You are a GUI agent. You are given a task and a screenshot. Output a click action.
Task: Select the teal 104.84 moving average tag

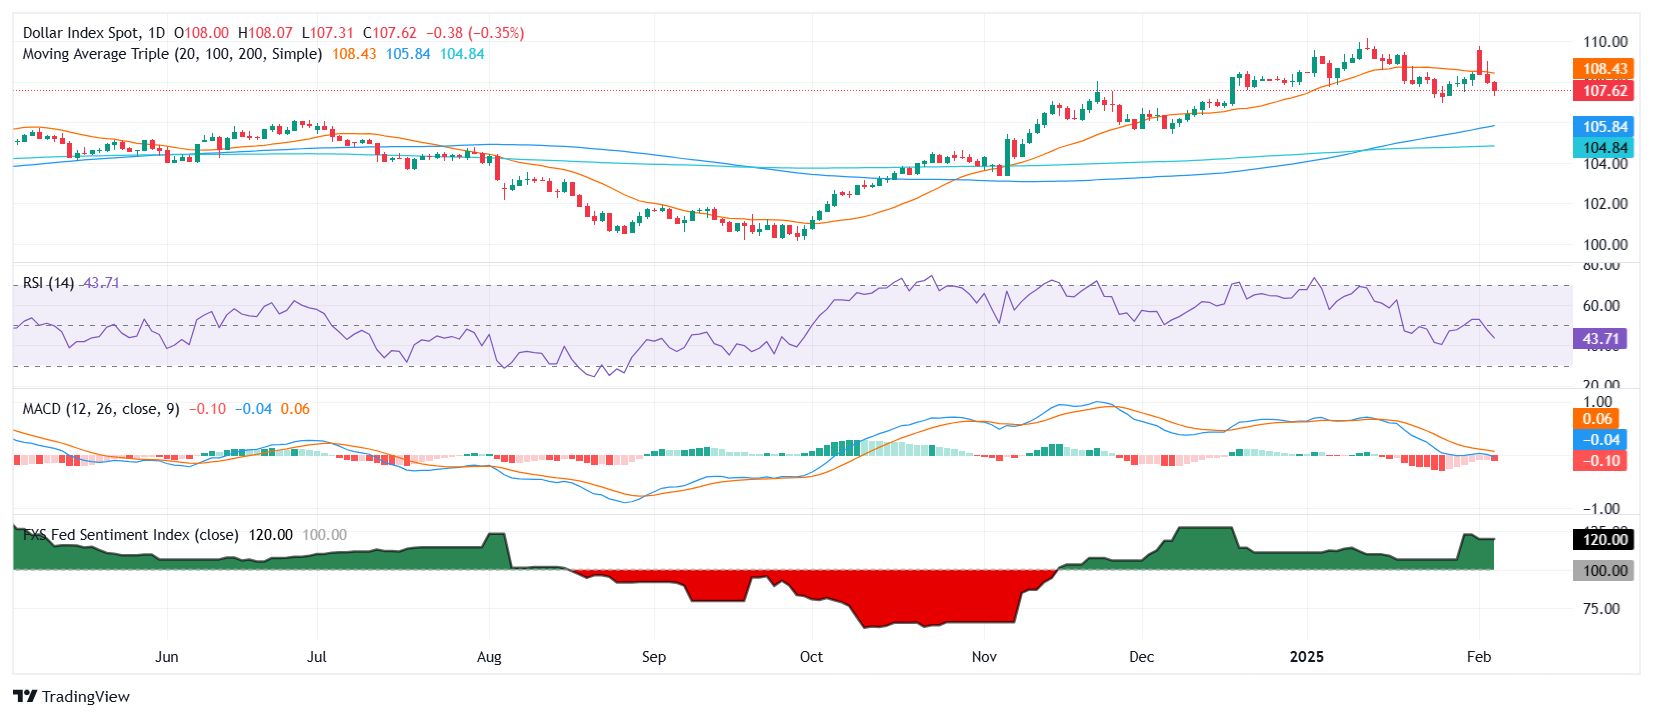pos(1604,148)
